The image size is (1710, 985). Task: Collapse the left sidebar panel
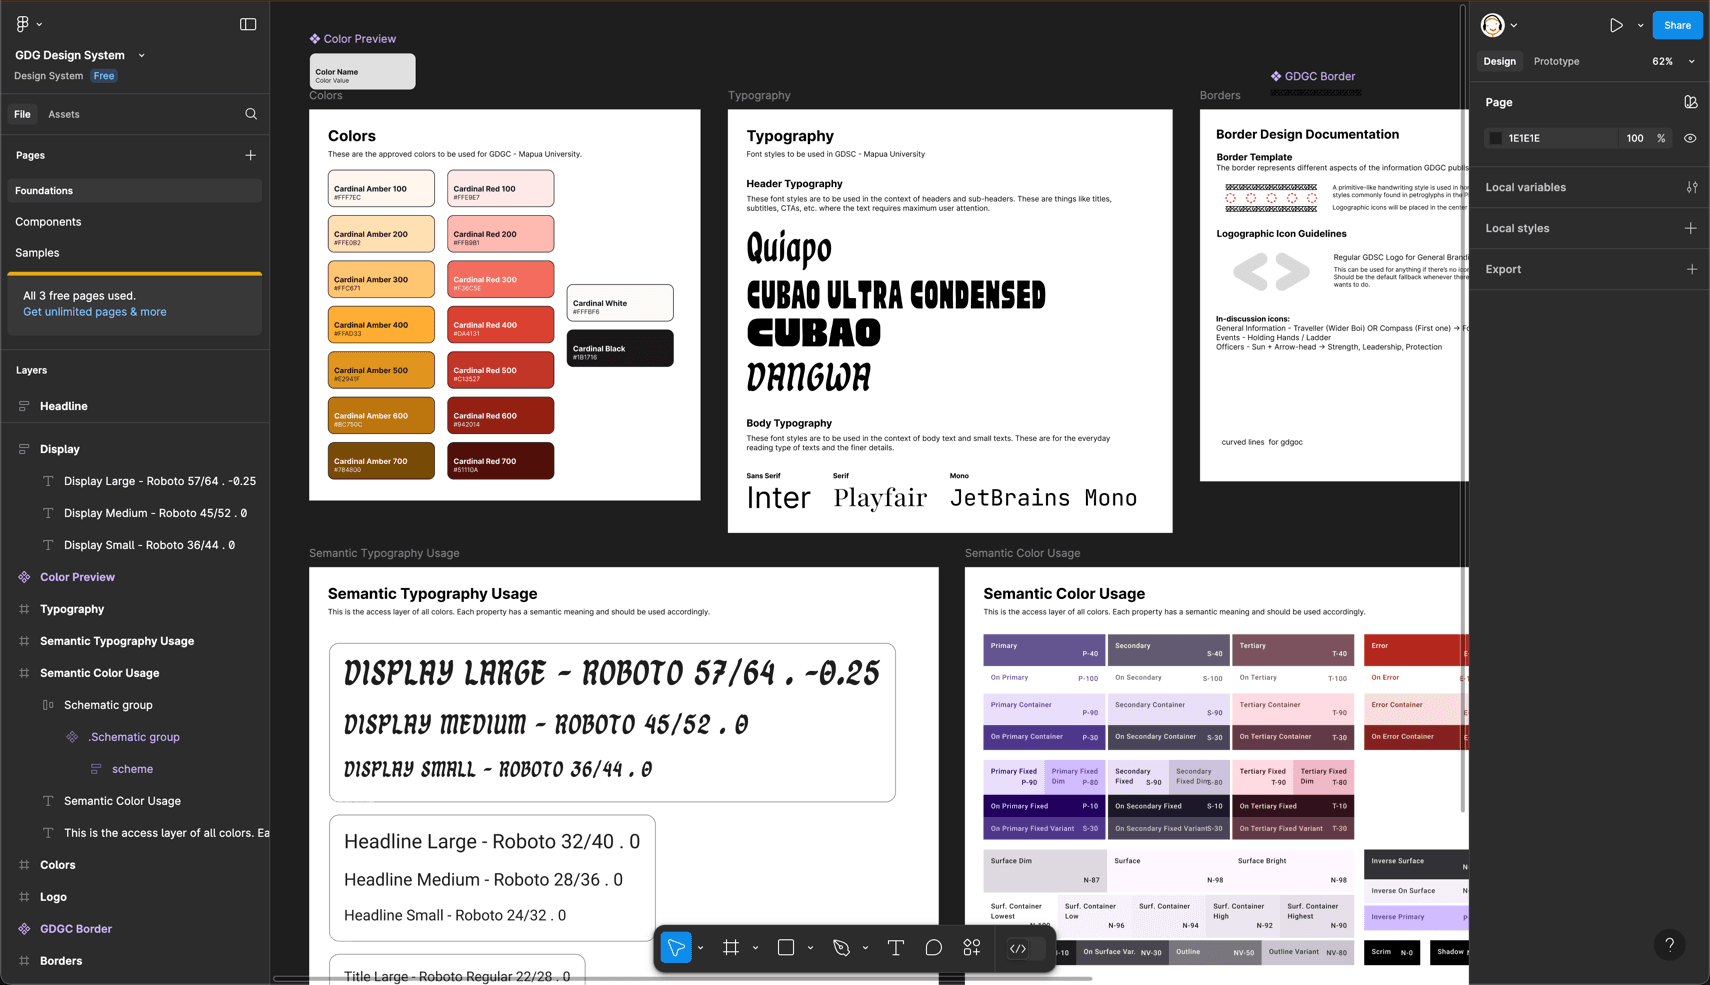pos(247,23)
